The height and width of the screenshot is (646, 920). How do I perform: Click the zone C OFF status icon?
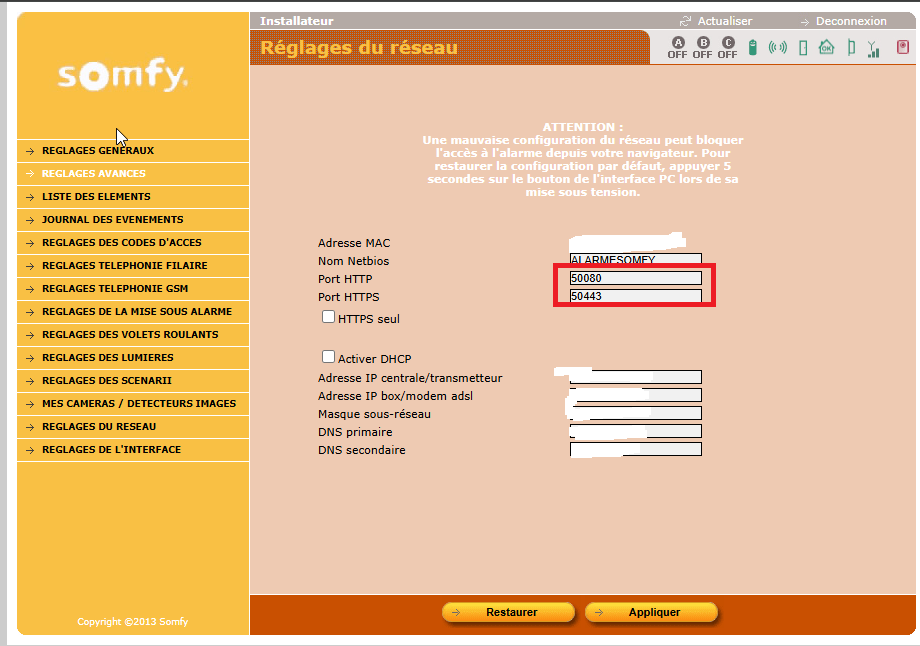[727, 48]
